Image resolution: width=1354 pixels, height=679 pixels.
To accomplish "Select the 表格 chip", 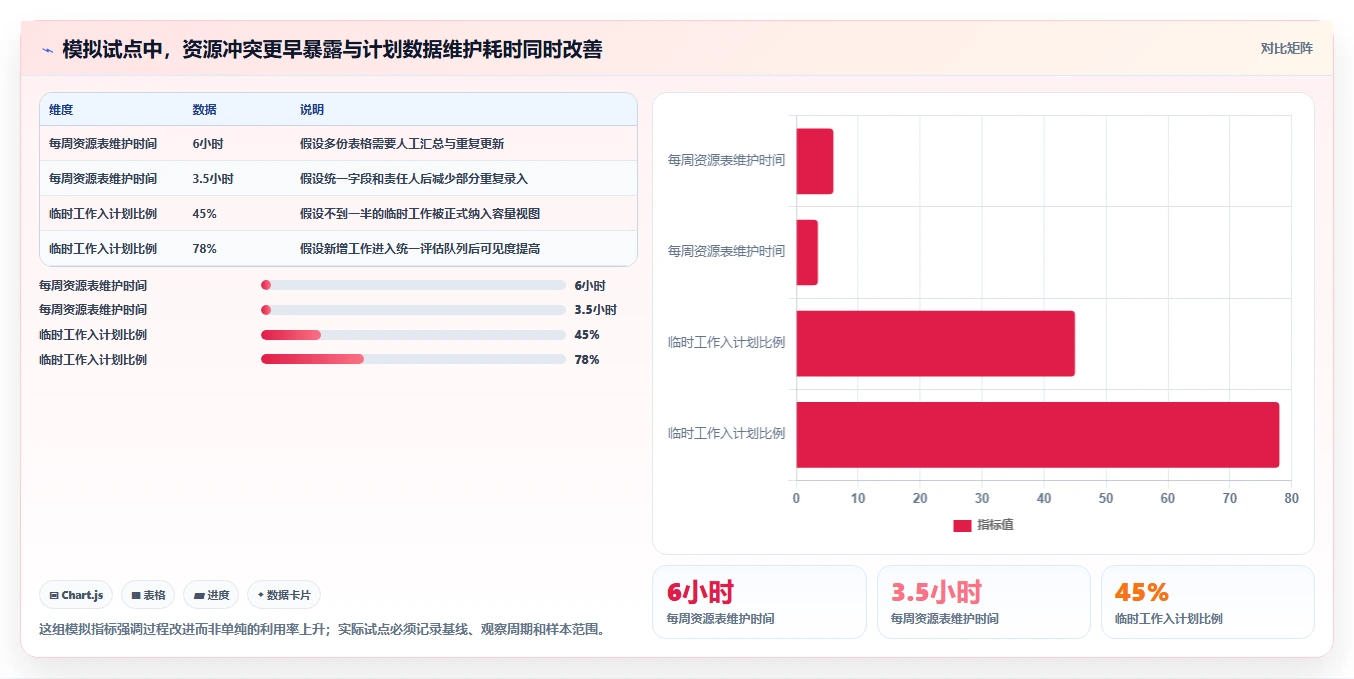I will [x=148, y=595].
